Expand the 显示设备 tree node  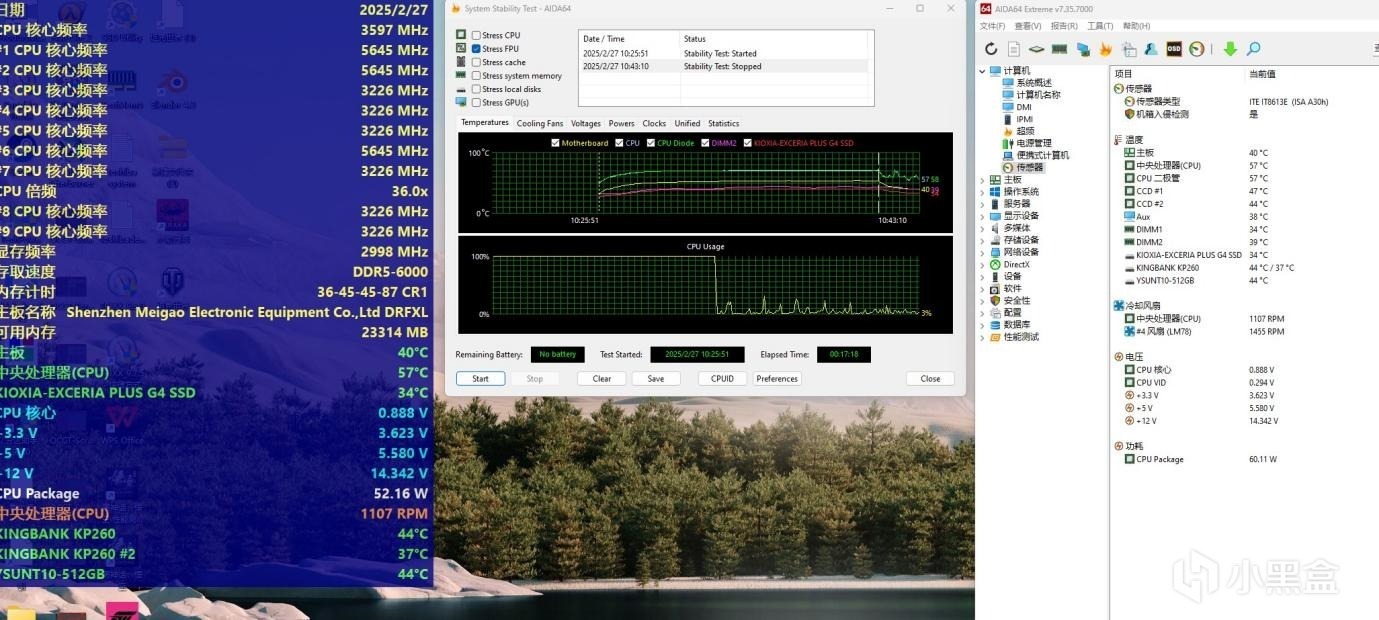click(x=982, y=216)
